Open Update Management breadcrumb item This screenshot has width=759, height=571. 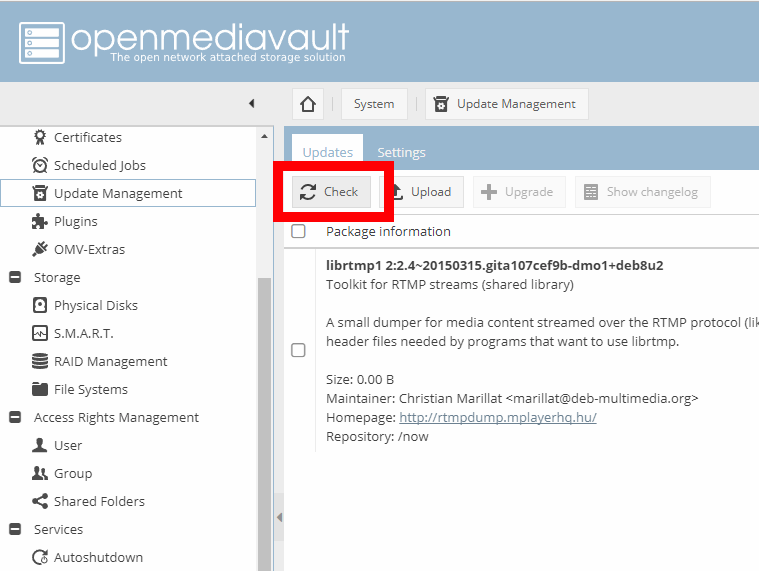(x=507, y=104)
